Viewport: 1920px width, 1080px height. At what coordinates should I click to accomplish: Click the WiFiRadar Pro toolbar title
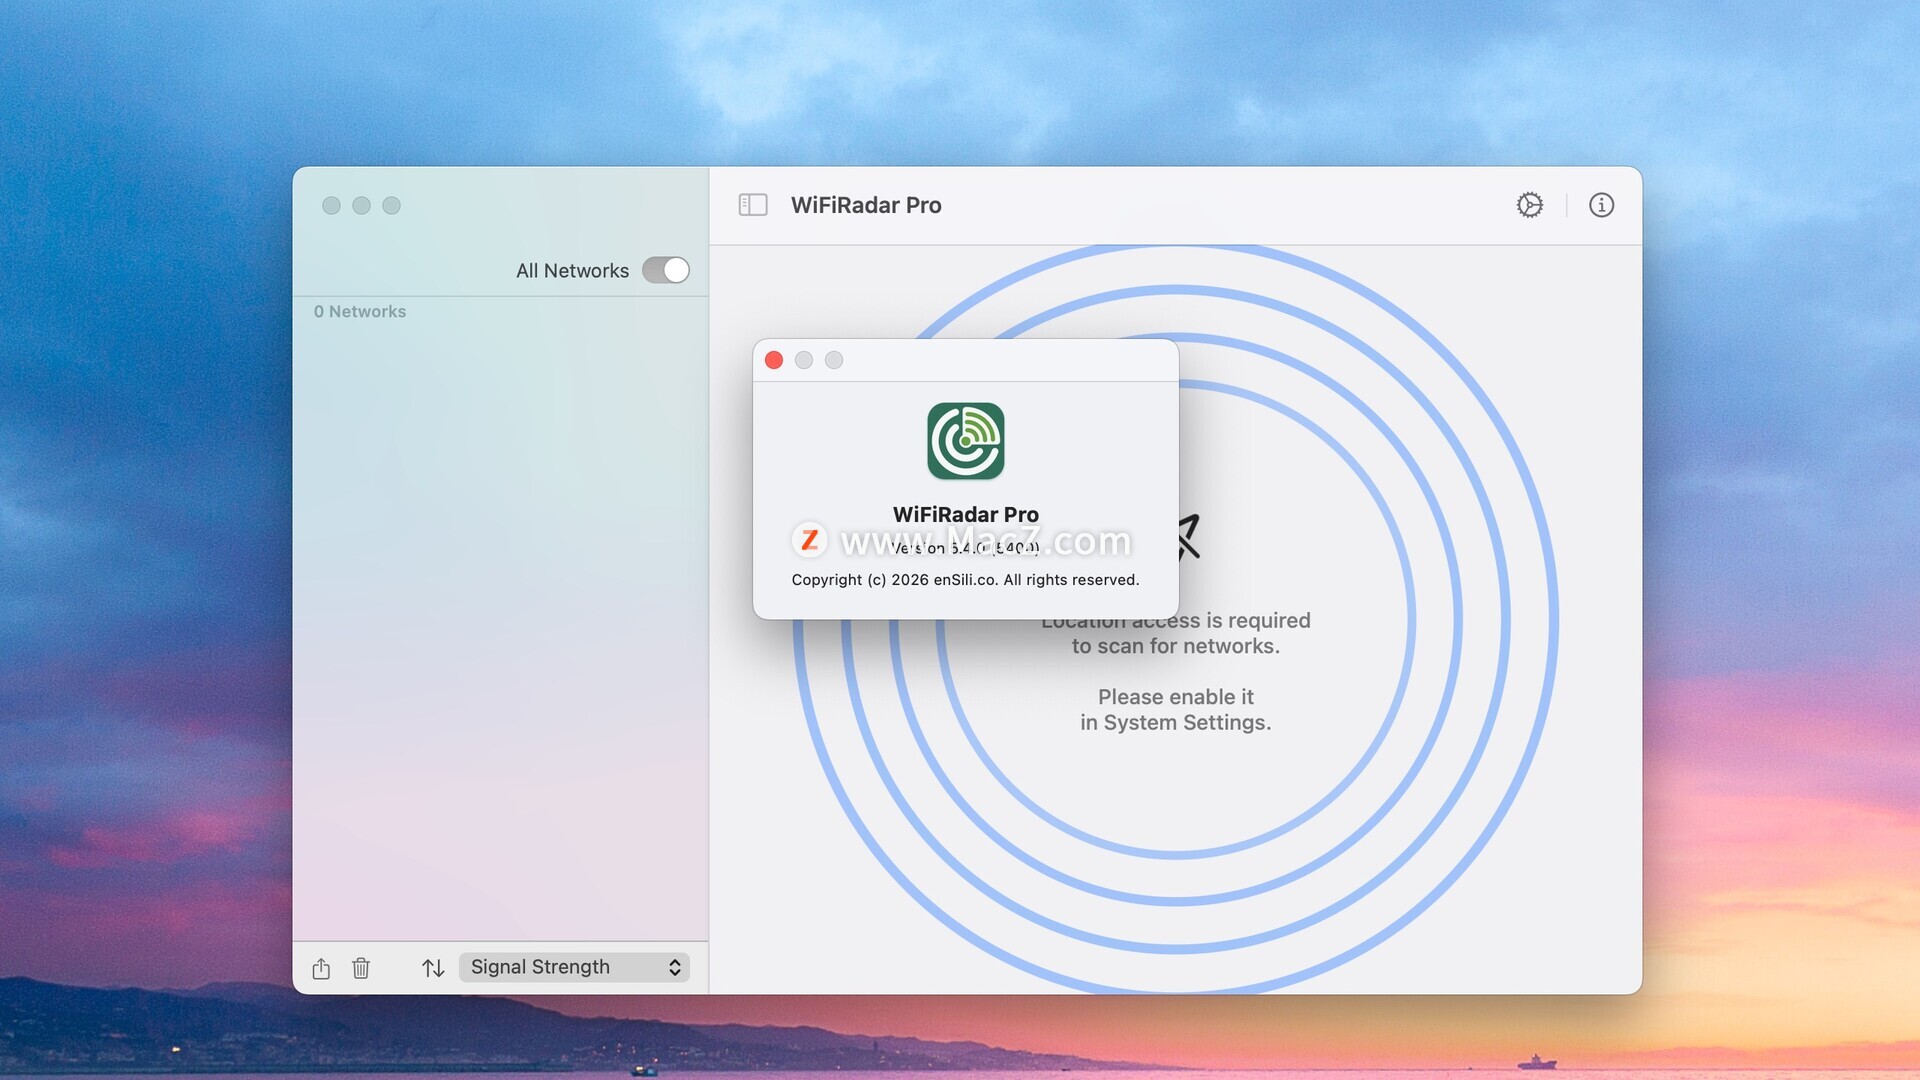point(866,205)
